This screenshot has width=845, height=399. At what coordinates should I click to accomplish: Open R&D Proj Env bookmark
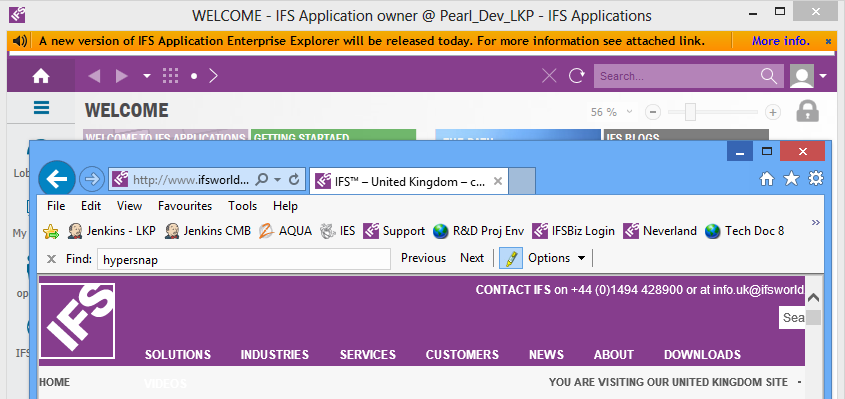coord(479,231)
